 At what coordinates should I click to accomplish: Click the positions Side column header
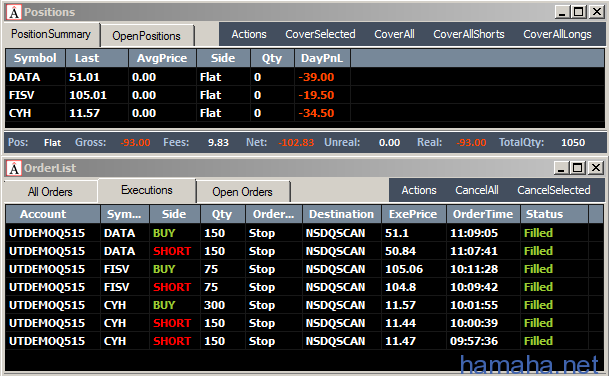[x=223, y=58]
